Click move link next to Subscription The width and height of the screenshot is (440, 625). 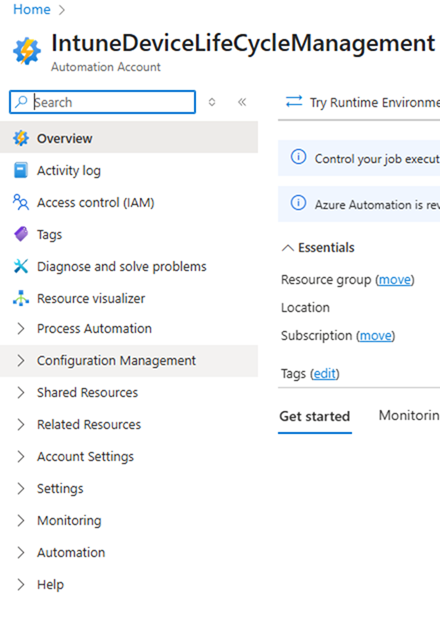pyautogui.click(x=375, y=336)
